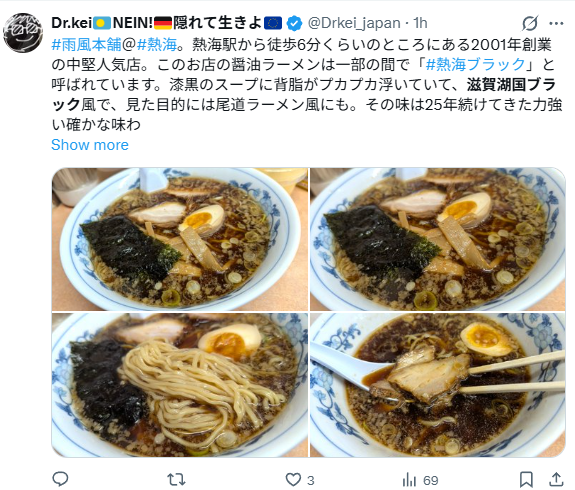The height and width of the screenshot is (490, 575).
Task: Open the 1h timestamp link
Action: click(x=420, y=23)
